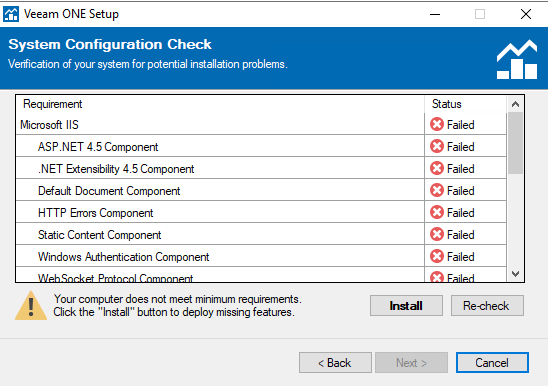Click the Status column header

tap(466, 104)
